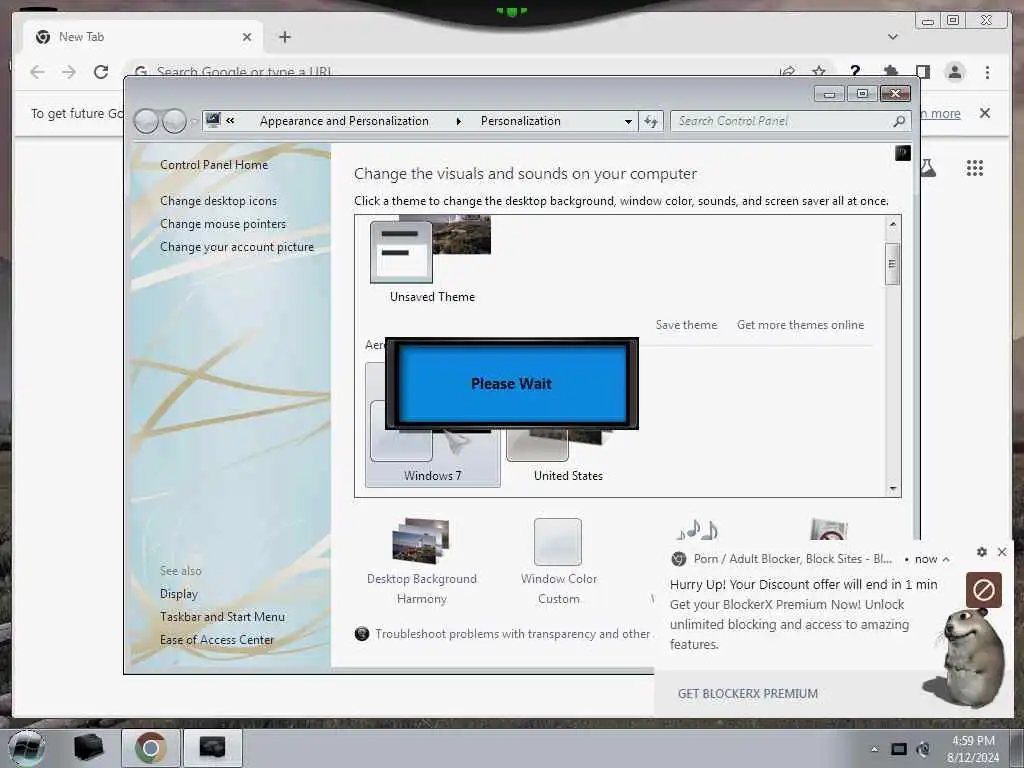Select the United States theme
The height and width of the screenshot is (768, 1024).
point(568,455)
